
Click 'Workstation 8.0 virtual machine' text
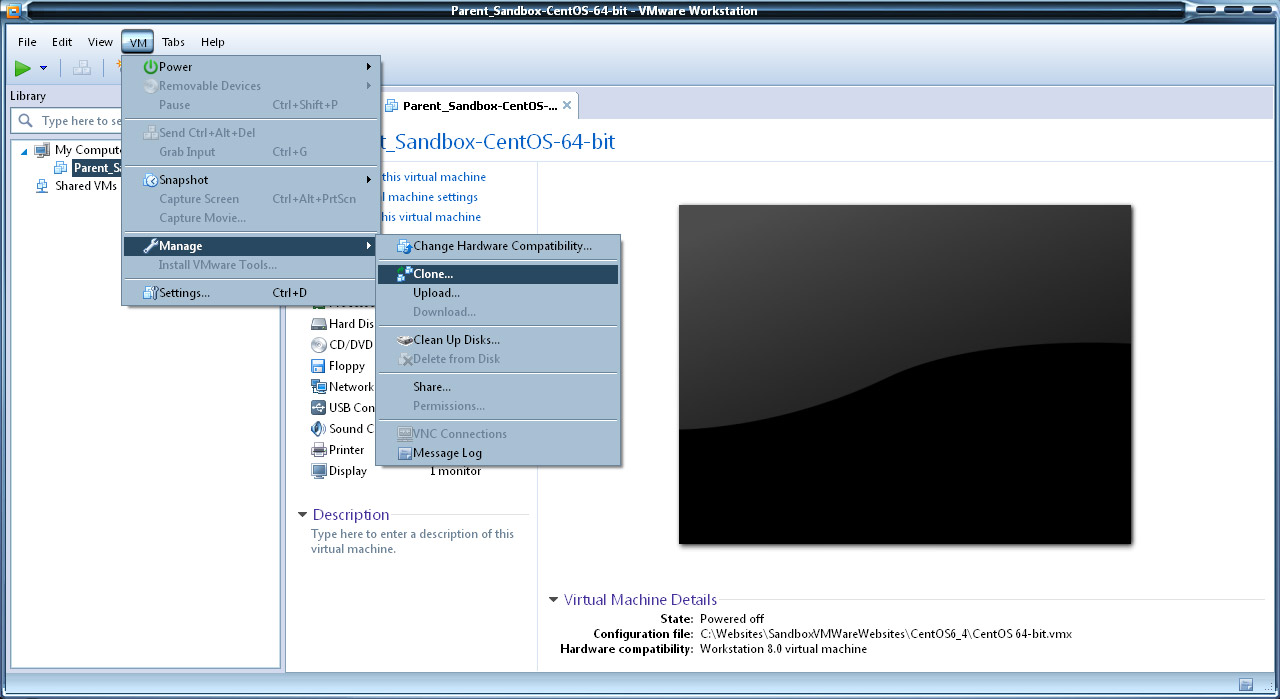[x=784, y=649]
